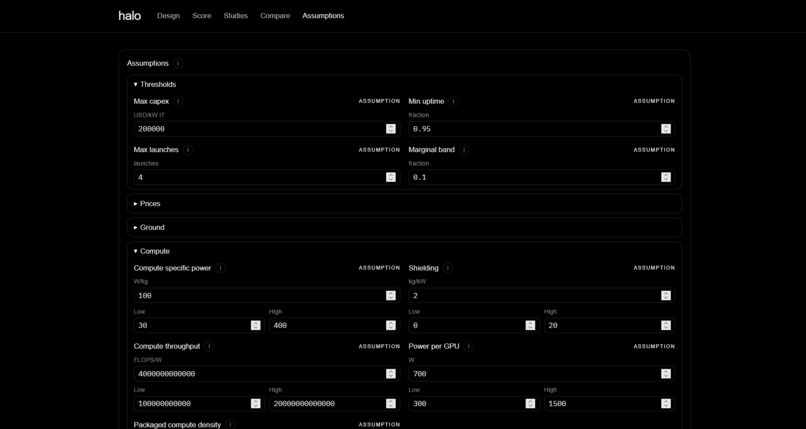This screenshot has height=429, width=806.
Task: Use the Compute specific power stepper
Action: pyautogui.click(x=391, y=295)
